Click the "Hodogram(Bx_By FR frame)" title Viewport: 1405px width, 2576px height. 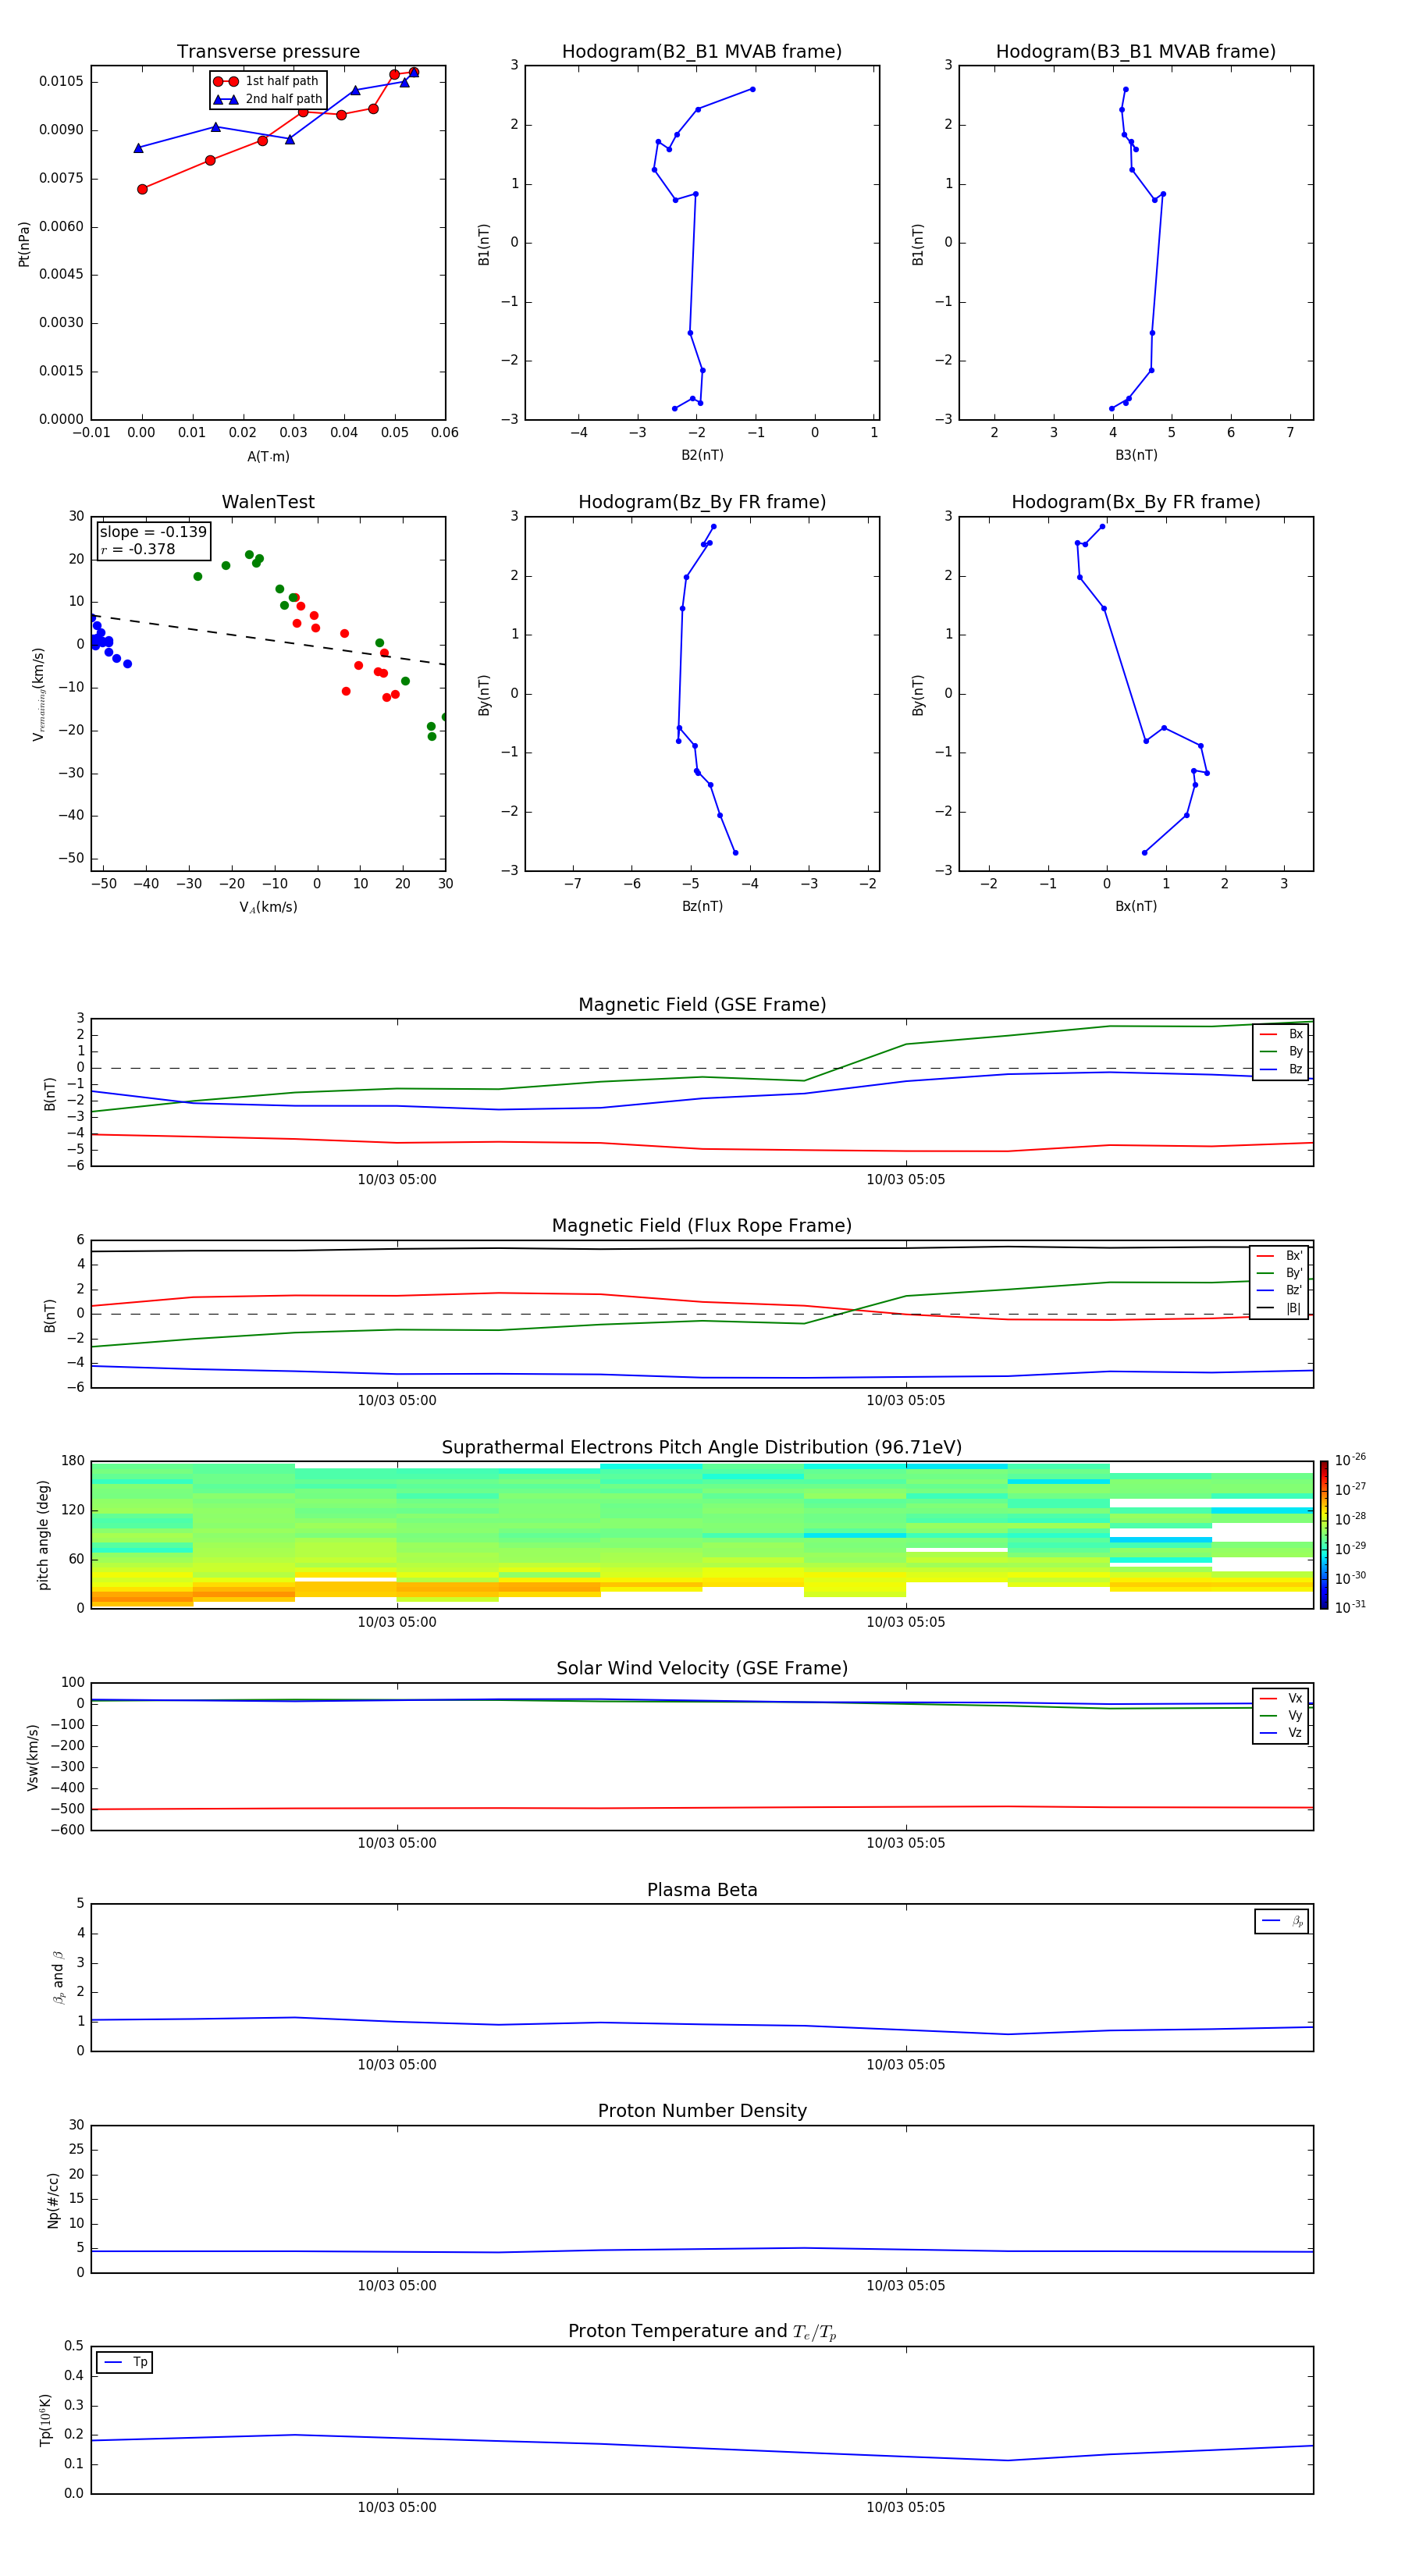1136,502
